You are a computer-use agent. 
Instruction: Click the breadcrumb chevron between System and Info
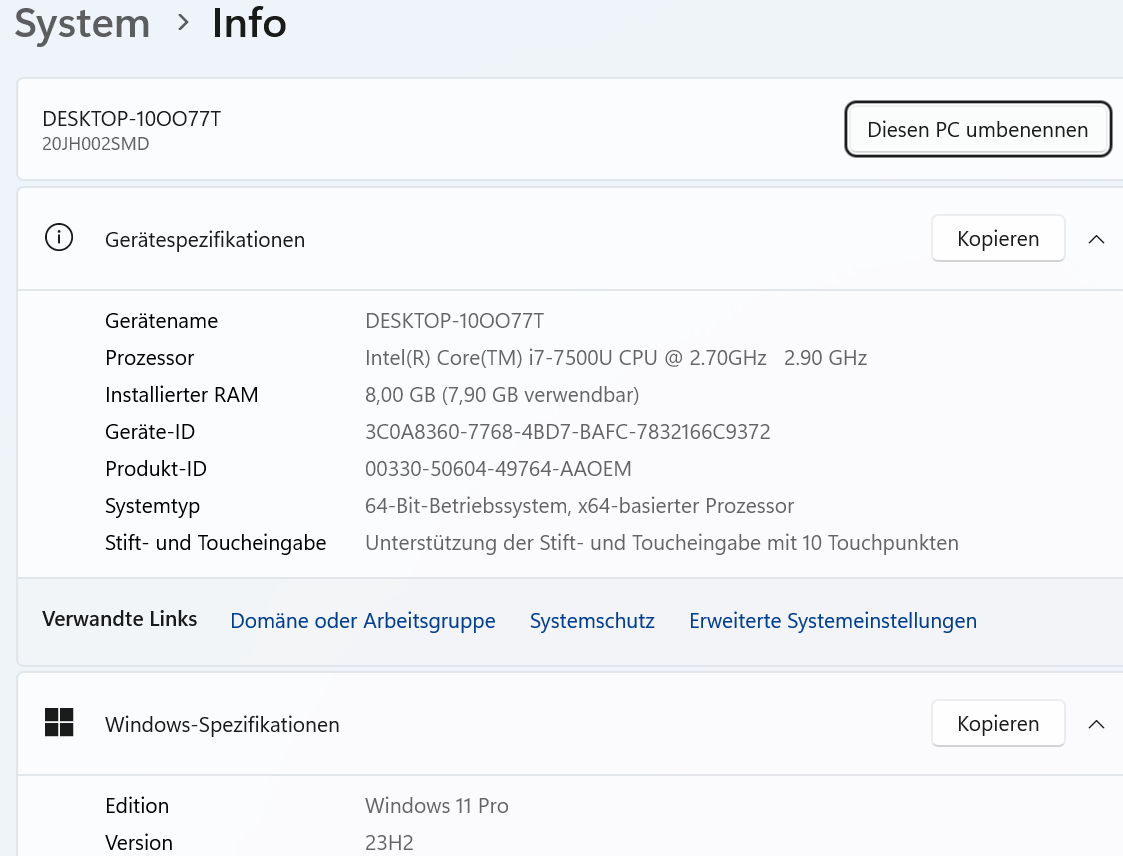click(x=183, y=23)
